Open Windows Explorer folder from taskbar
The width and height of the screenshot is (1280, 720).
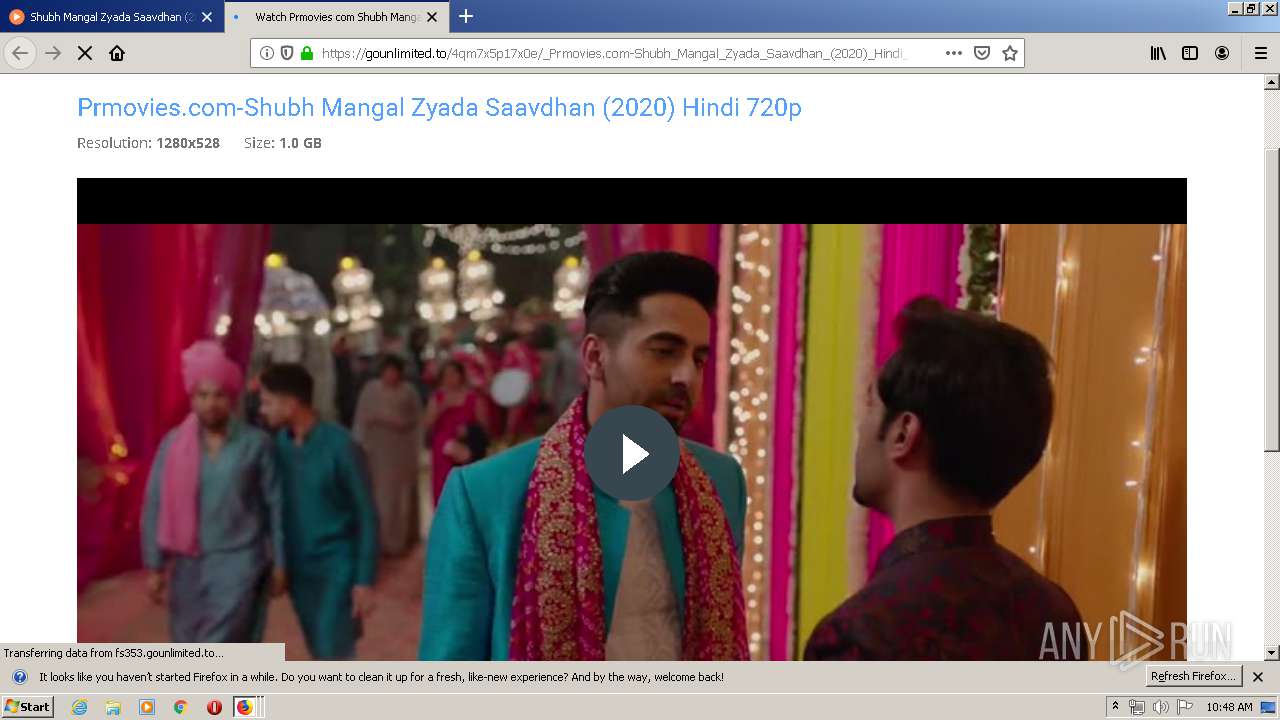point(113,707)
